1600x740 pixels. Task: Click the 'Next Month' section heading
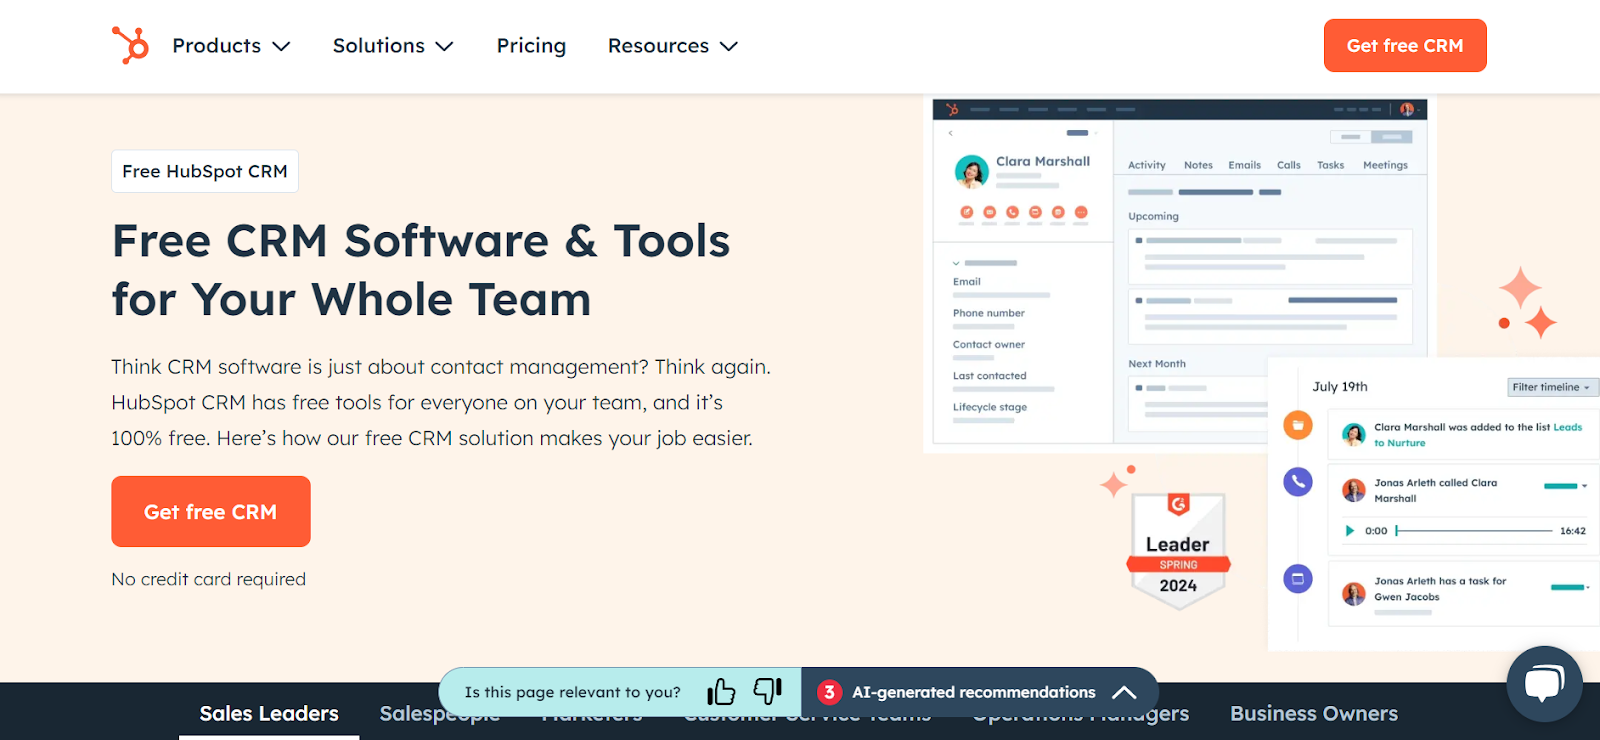1157,364
